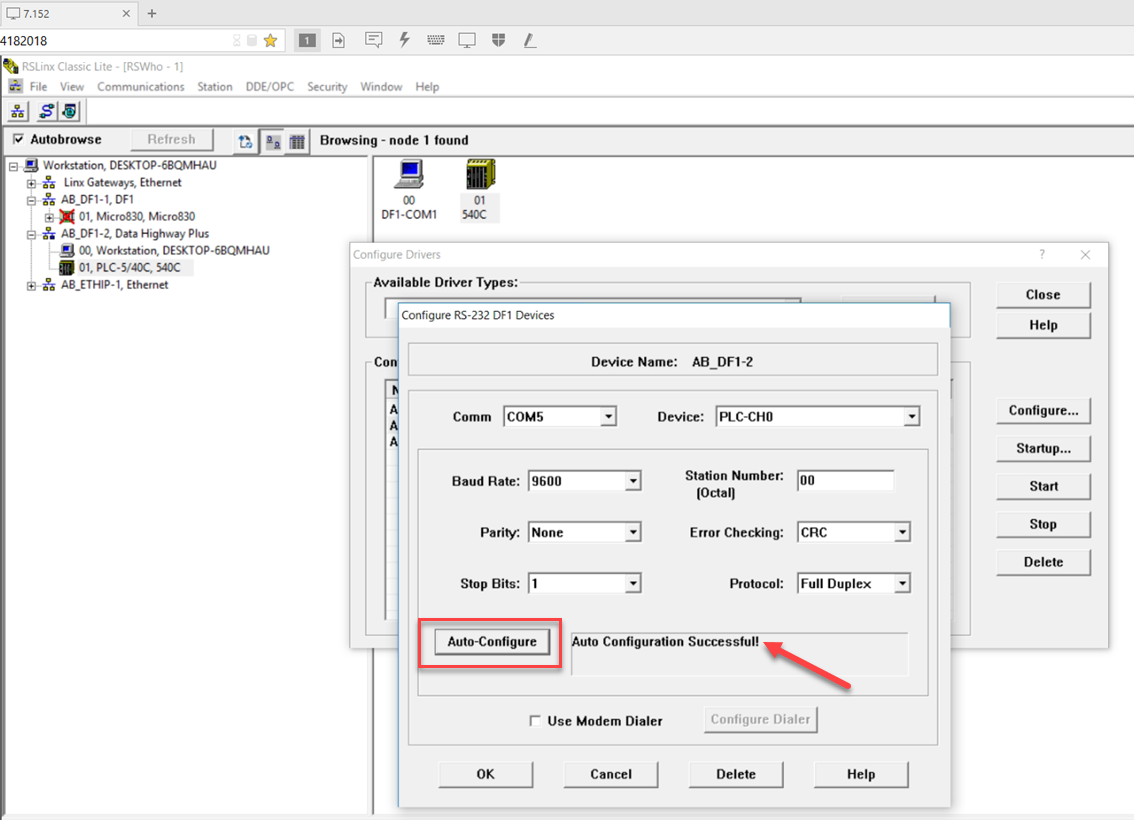The width and height of the screenshot is (1134, 820).
Task: Click the on-screen keyboard icon in browser toolbar
Action: (435, 40)
